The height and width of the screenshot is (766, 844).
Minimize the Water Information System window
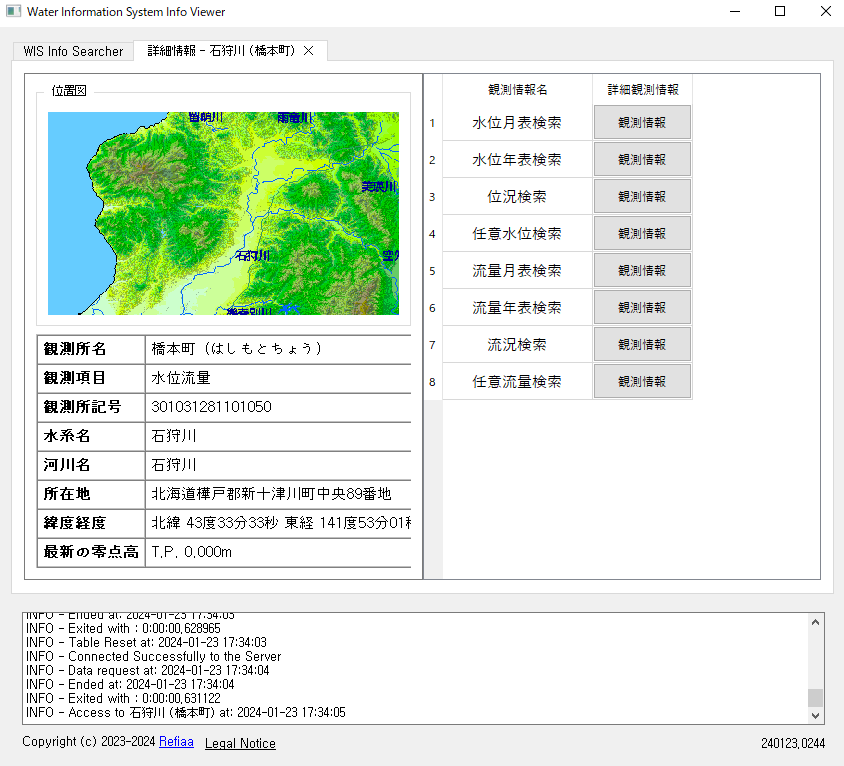click(735, 11)
